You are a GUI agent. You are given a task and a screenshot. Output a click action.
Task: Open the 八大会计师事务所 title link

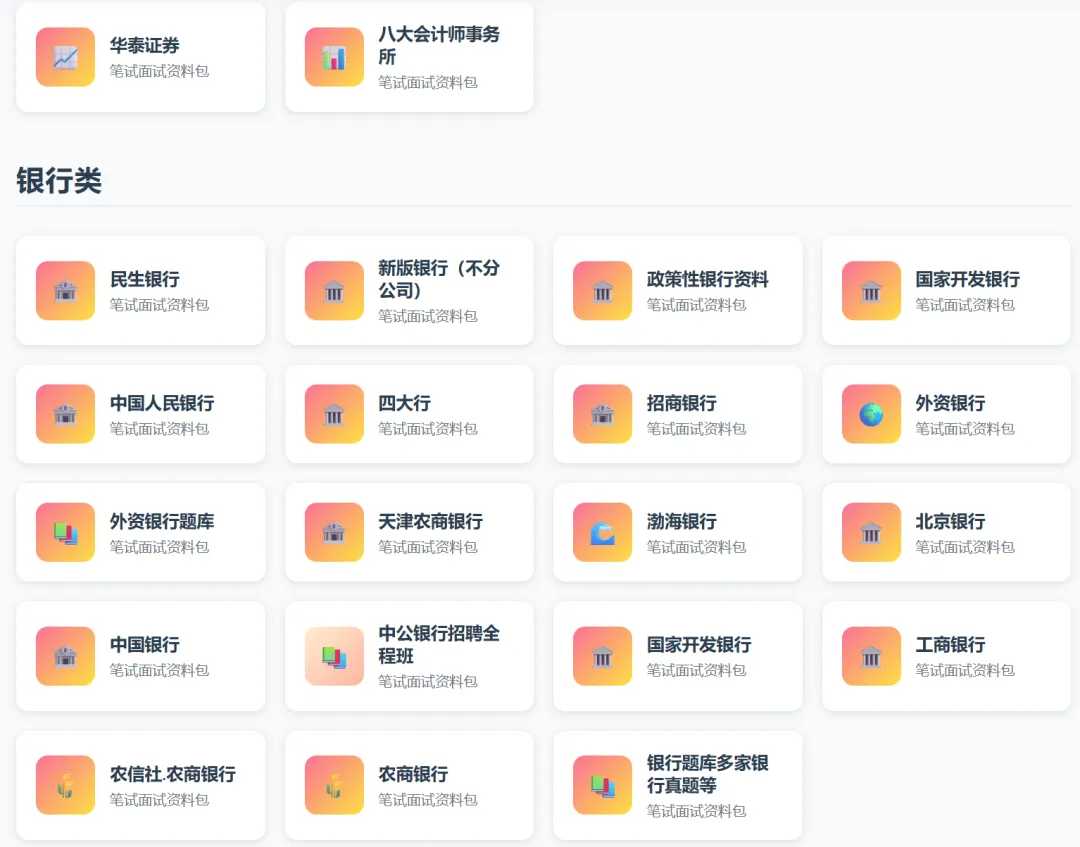pyautogui.click(x=439, y=45)
